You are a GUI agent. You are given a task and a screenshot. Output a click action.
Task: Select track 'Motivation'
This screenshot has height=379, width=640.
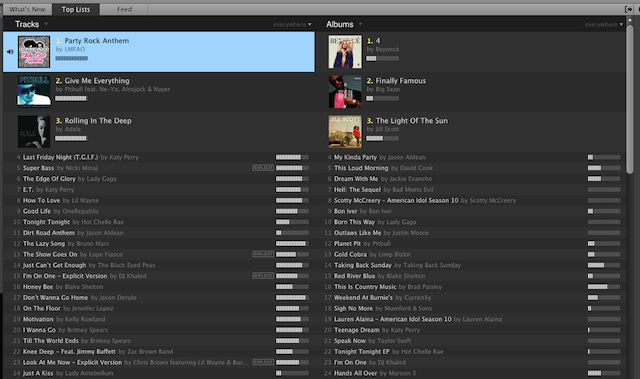tap(38, 319)
